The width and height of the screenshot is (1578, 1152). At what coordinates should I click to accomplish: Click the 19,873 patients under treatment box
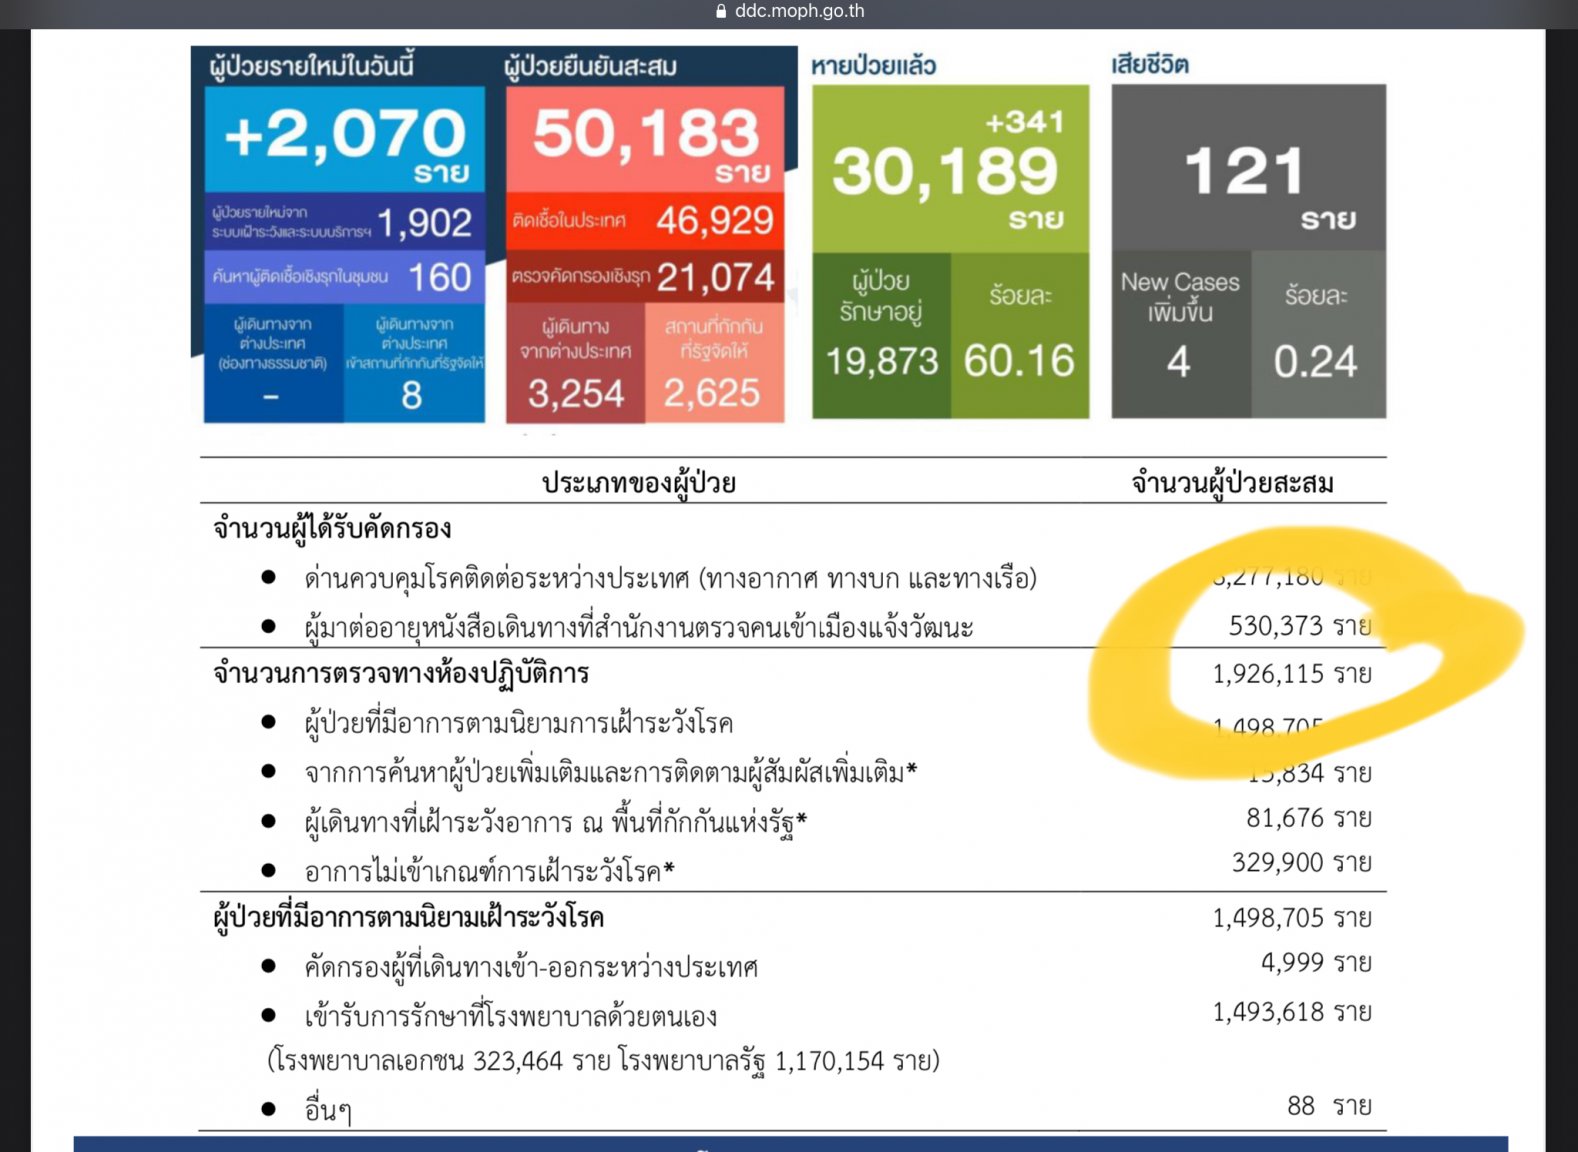[x=881, y=335]
